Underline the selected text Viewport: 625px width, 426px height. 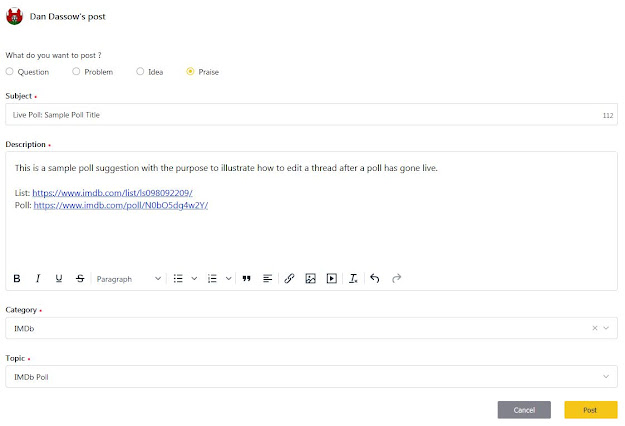(x=59, y=279)
